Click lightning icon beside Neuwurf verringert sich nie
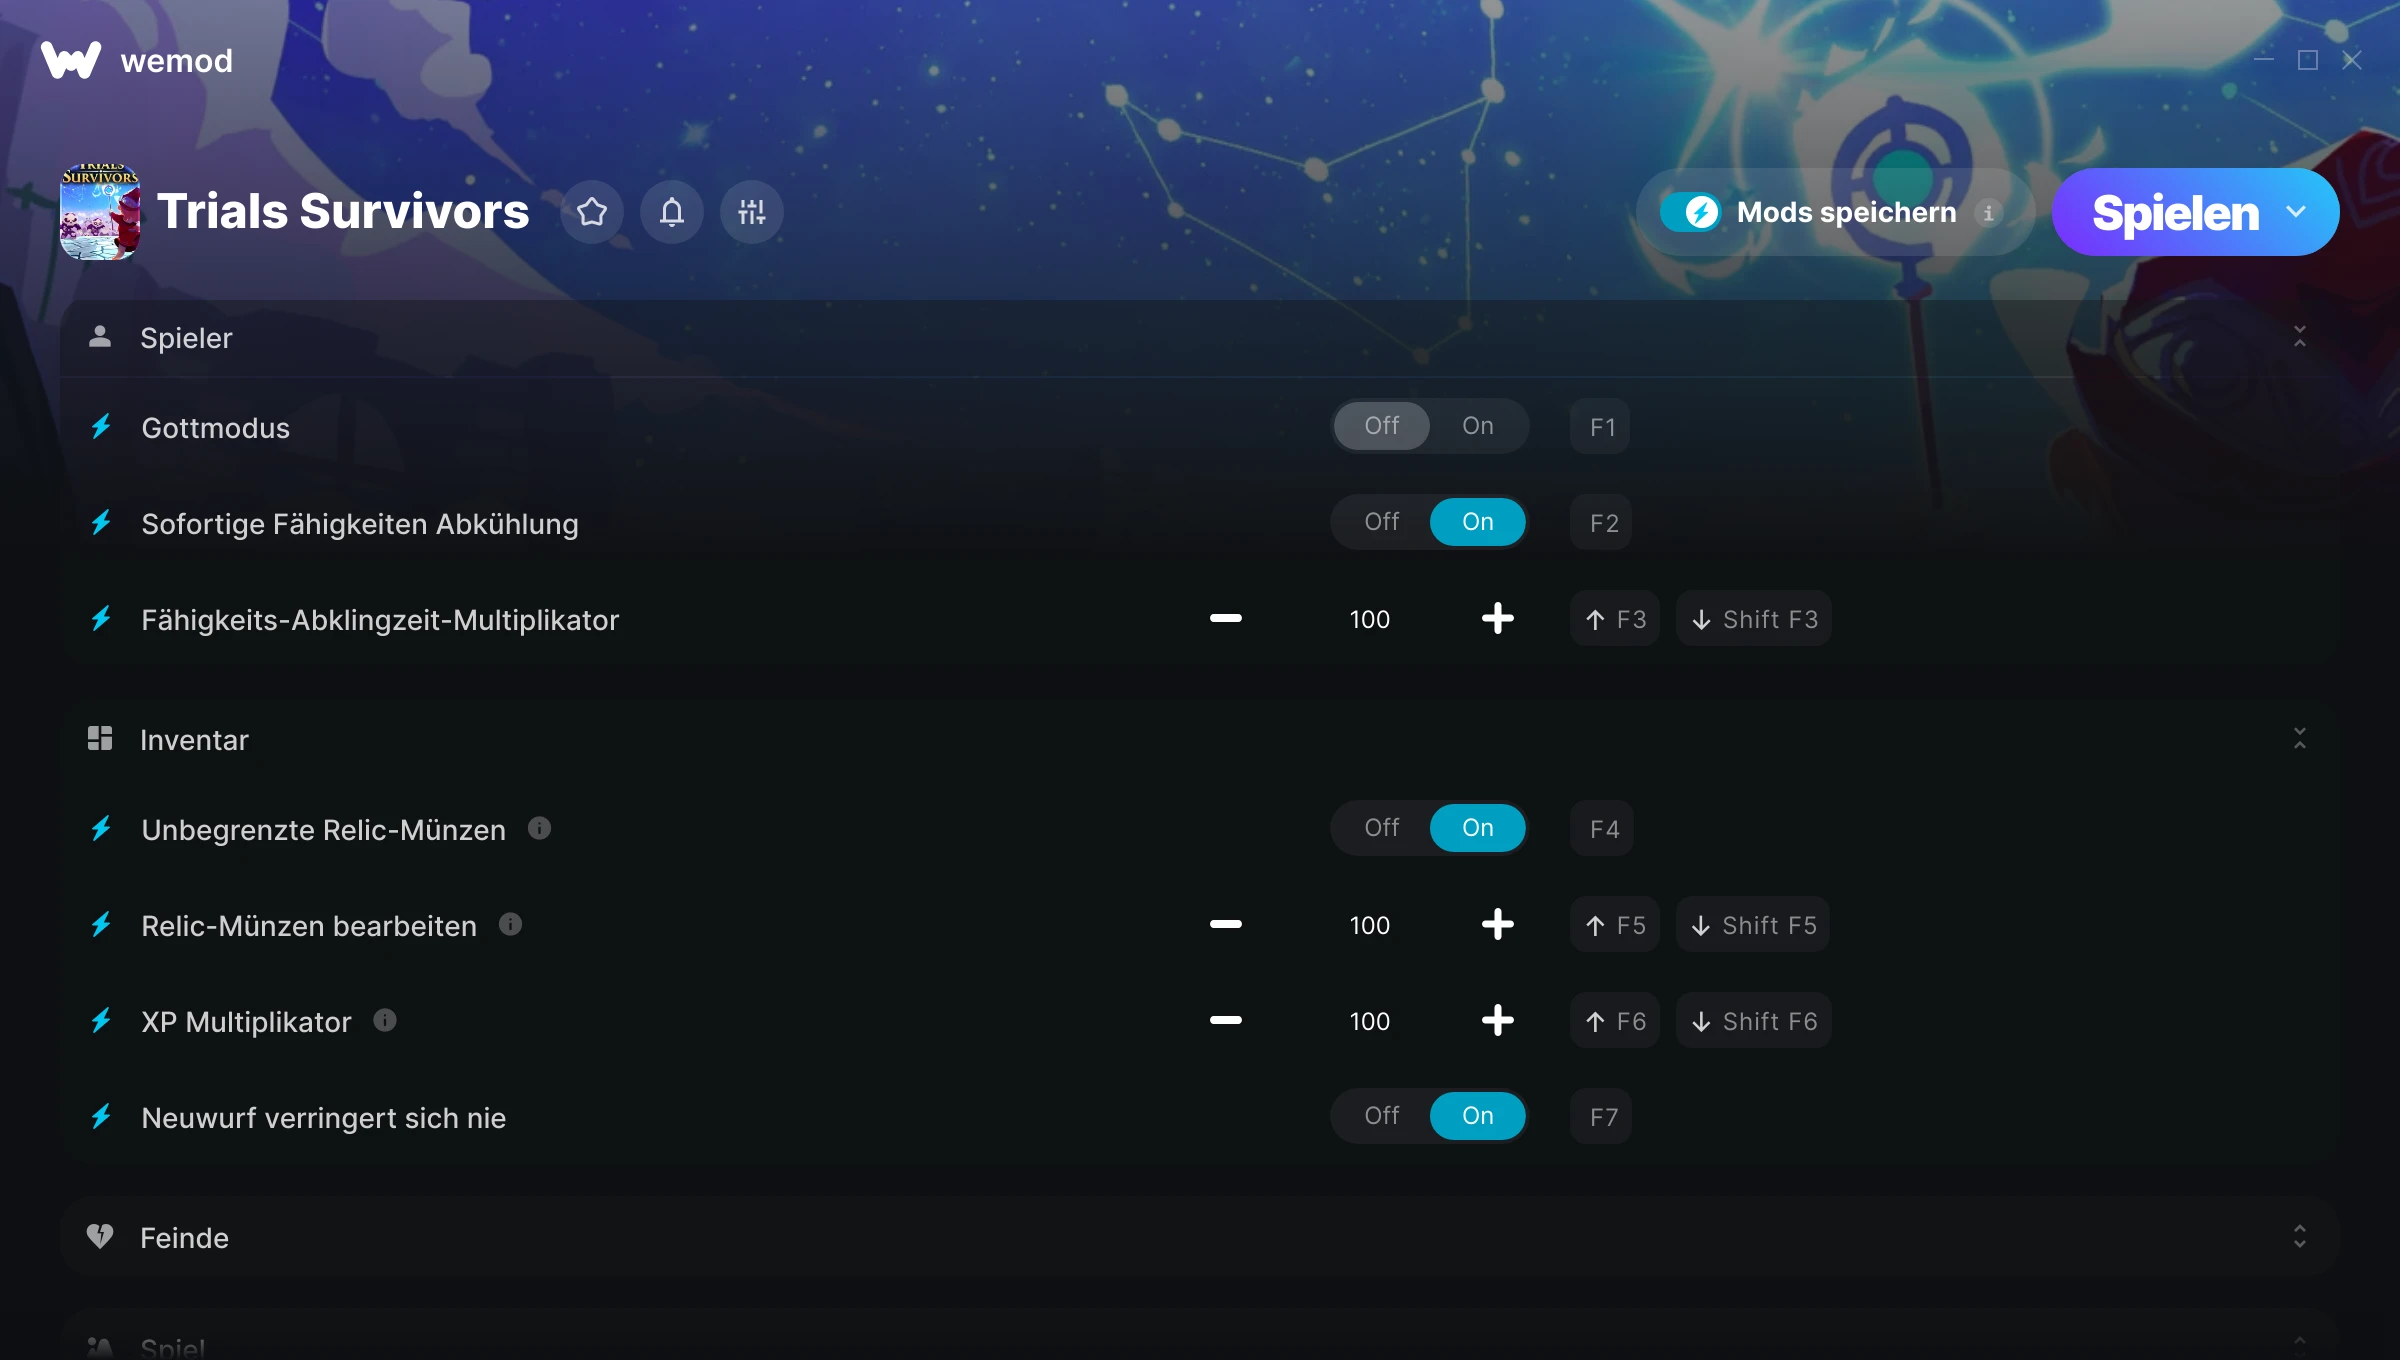The height and width of the screenshot is (1360, 2400). [x=101, y=1117]
